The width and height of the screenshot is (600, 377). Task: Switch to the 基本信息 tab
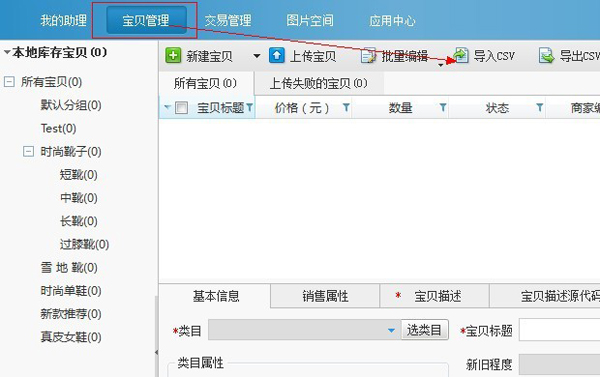[216, 296]
